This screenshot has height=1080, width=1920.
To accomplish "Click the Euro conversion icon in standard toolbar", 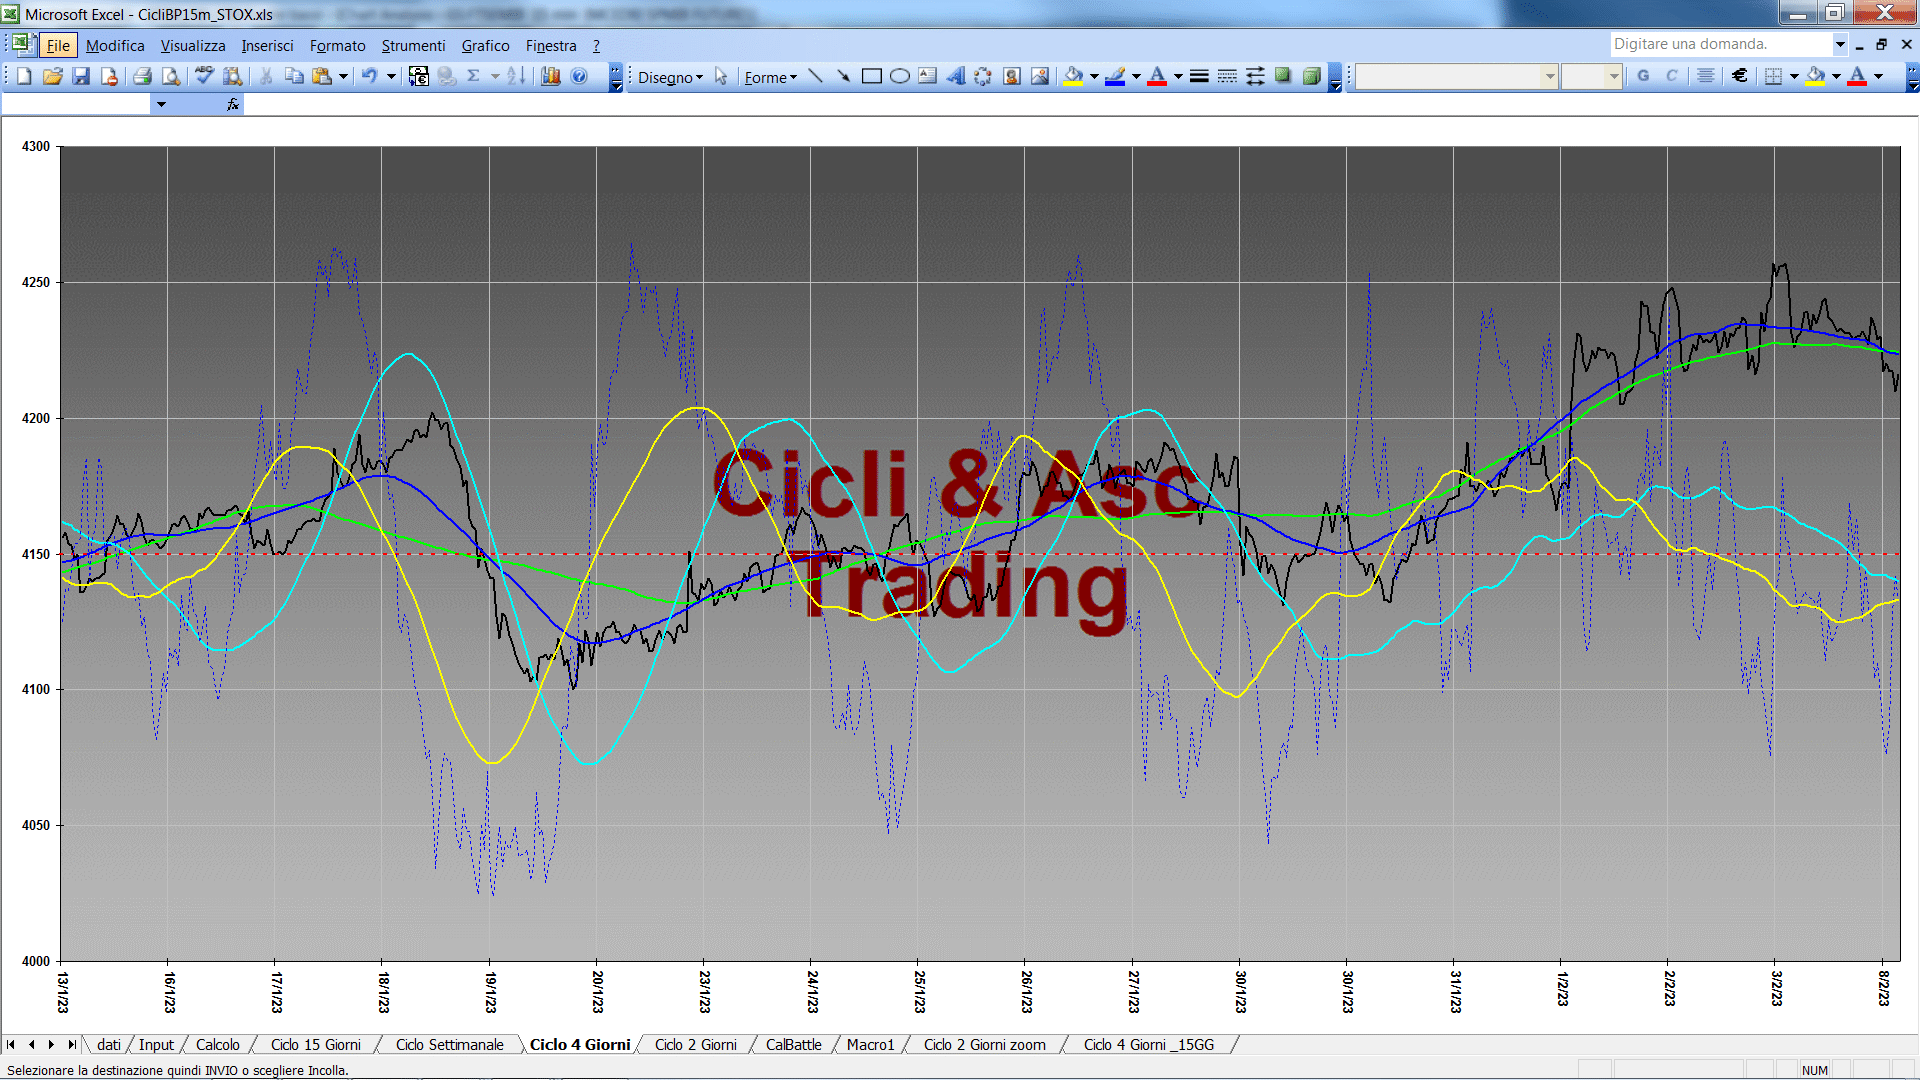I will point(418,76).
